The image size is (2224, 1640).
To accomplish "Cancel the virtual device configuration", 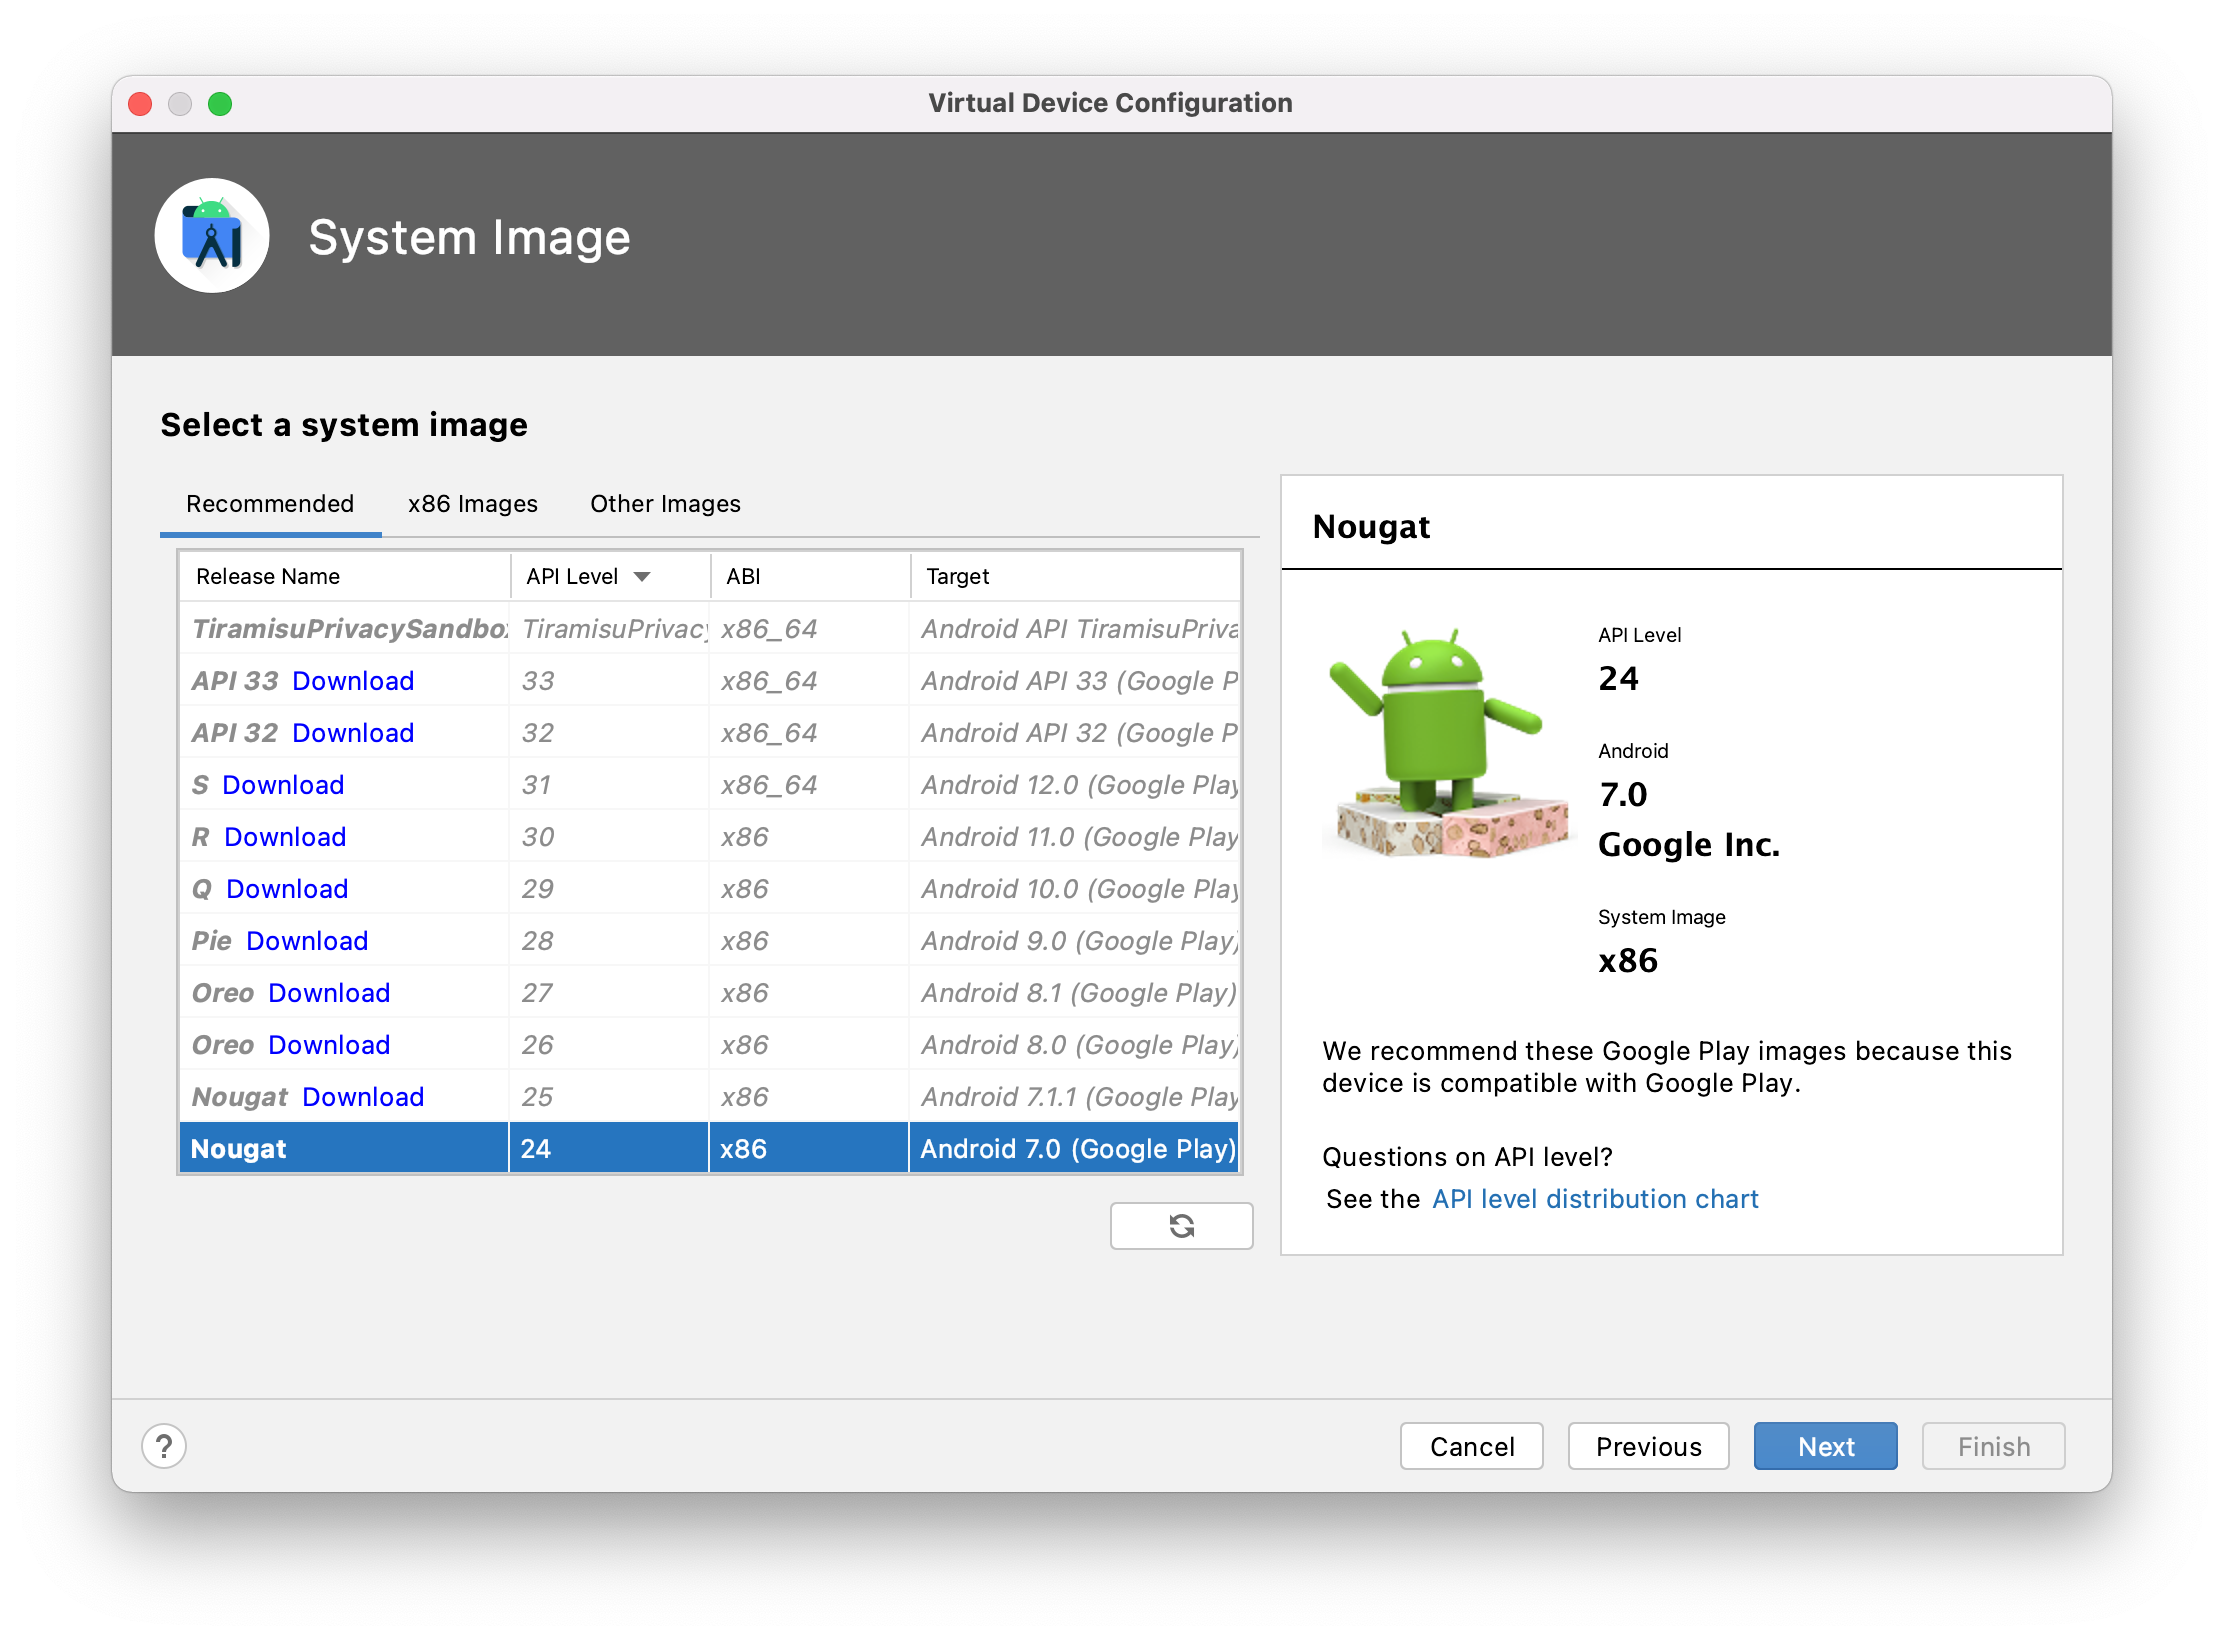I will point(1471,1446).
